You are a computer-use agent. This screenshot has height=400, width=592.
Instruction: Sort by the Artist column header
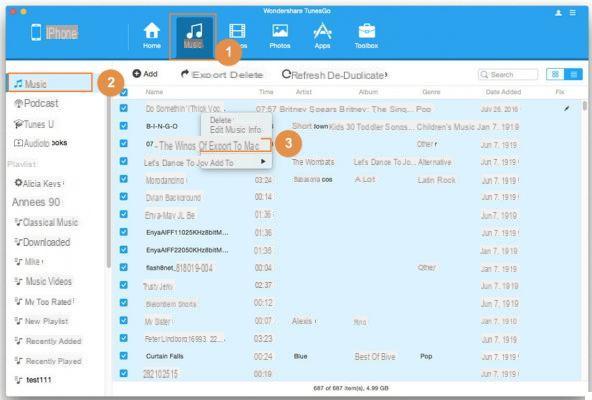pyautogui.click(x=304, y=92)
